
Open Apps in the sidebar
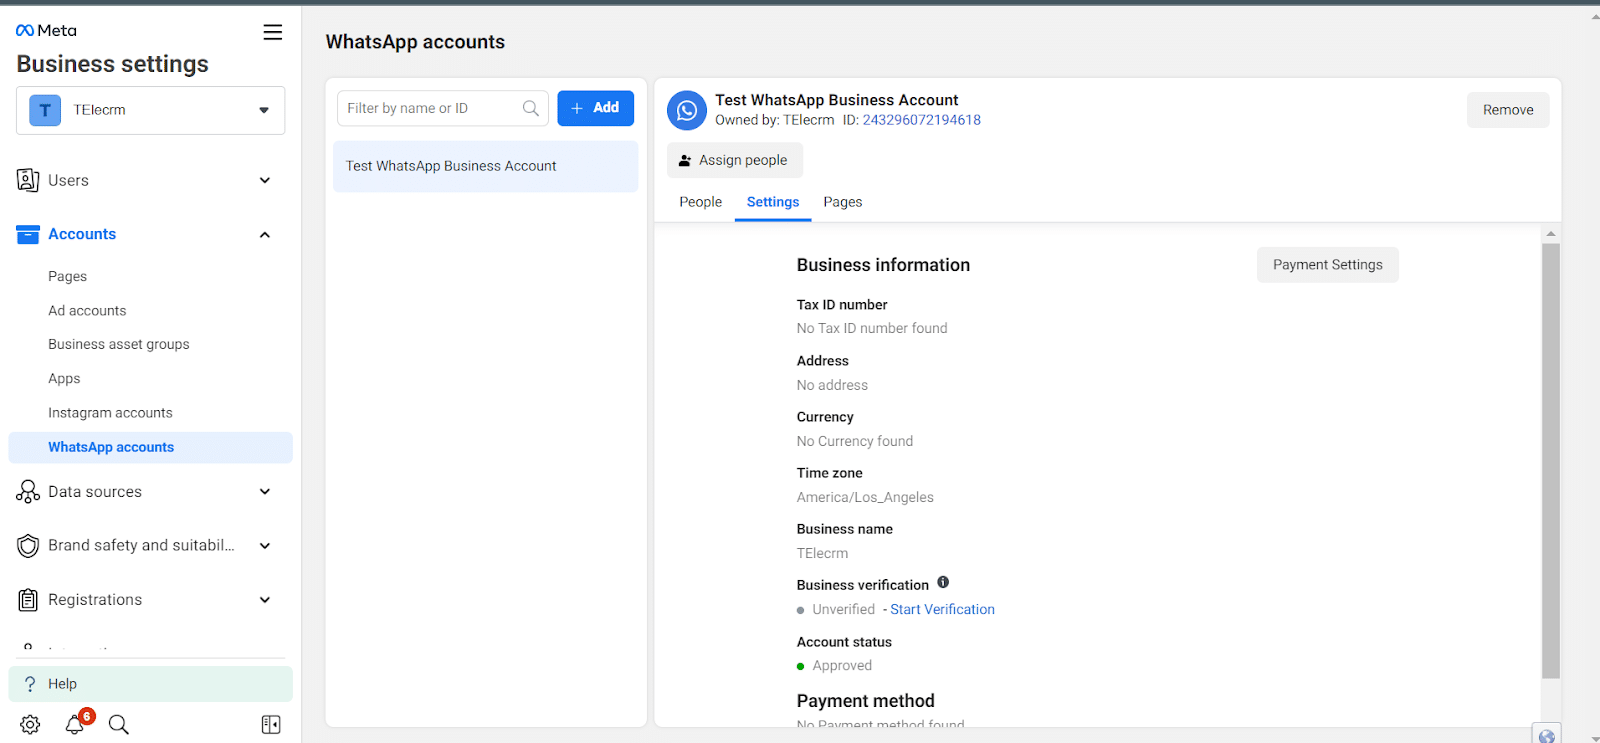pos(64,378)
